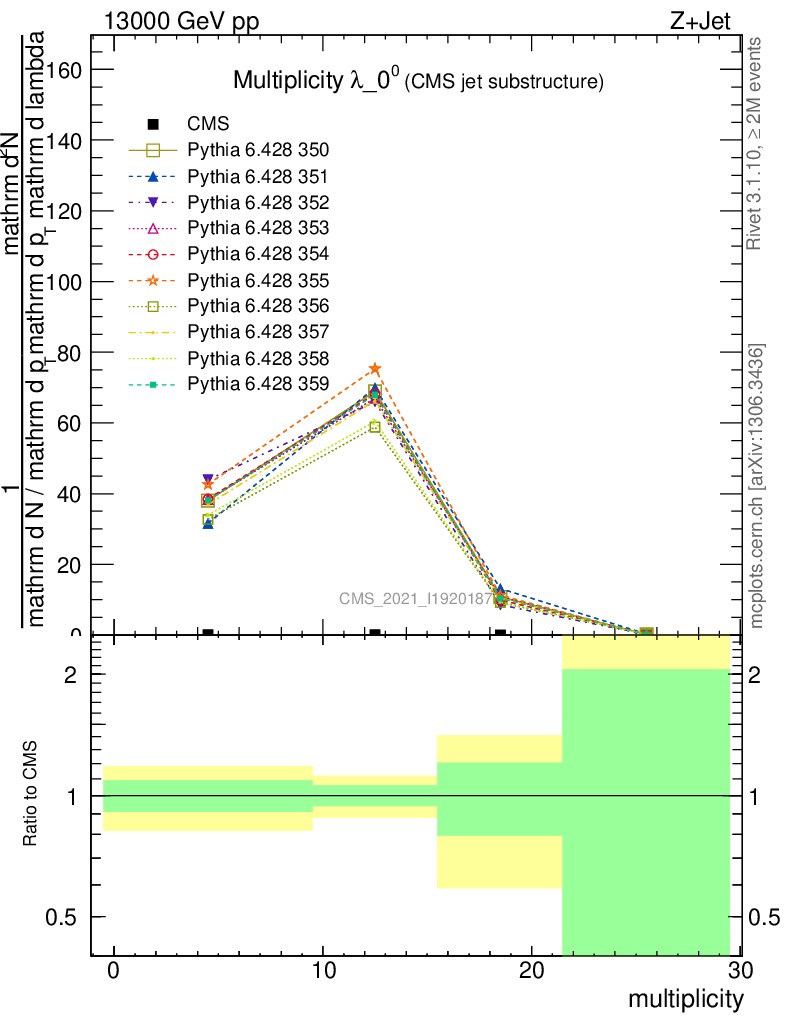
Task: Click the 'Ratio to CMS' axis label
Action: [30, 793]
